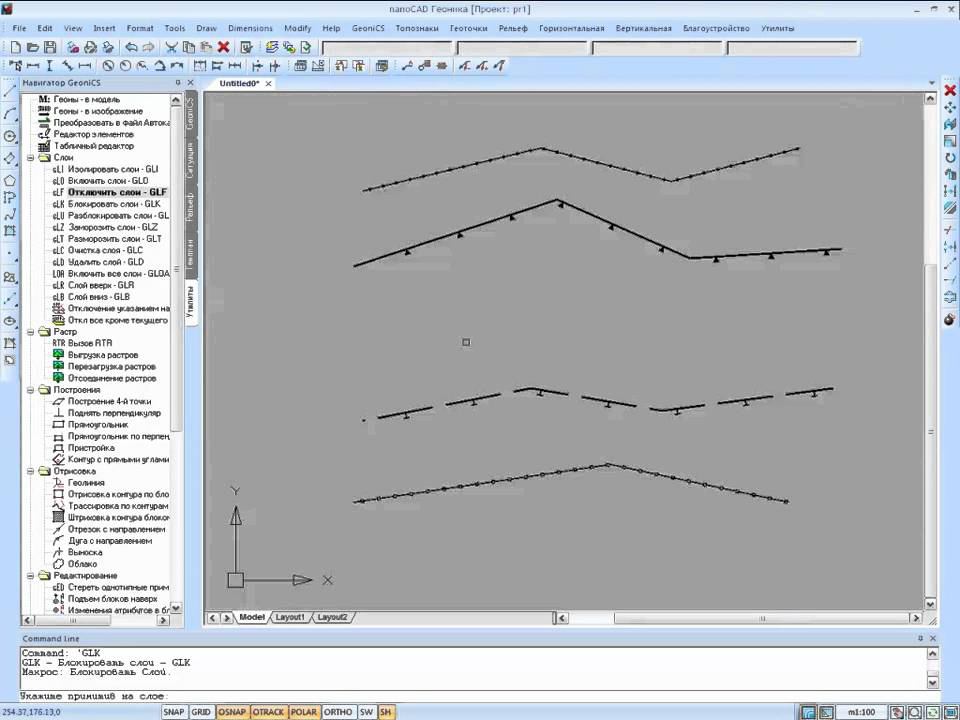Click the bomb Explode icon in right toolbar
Screen dimensions: 960x720
click(x=950, y=319)
